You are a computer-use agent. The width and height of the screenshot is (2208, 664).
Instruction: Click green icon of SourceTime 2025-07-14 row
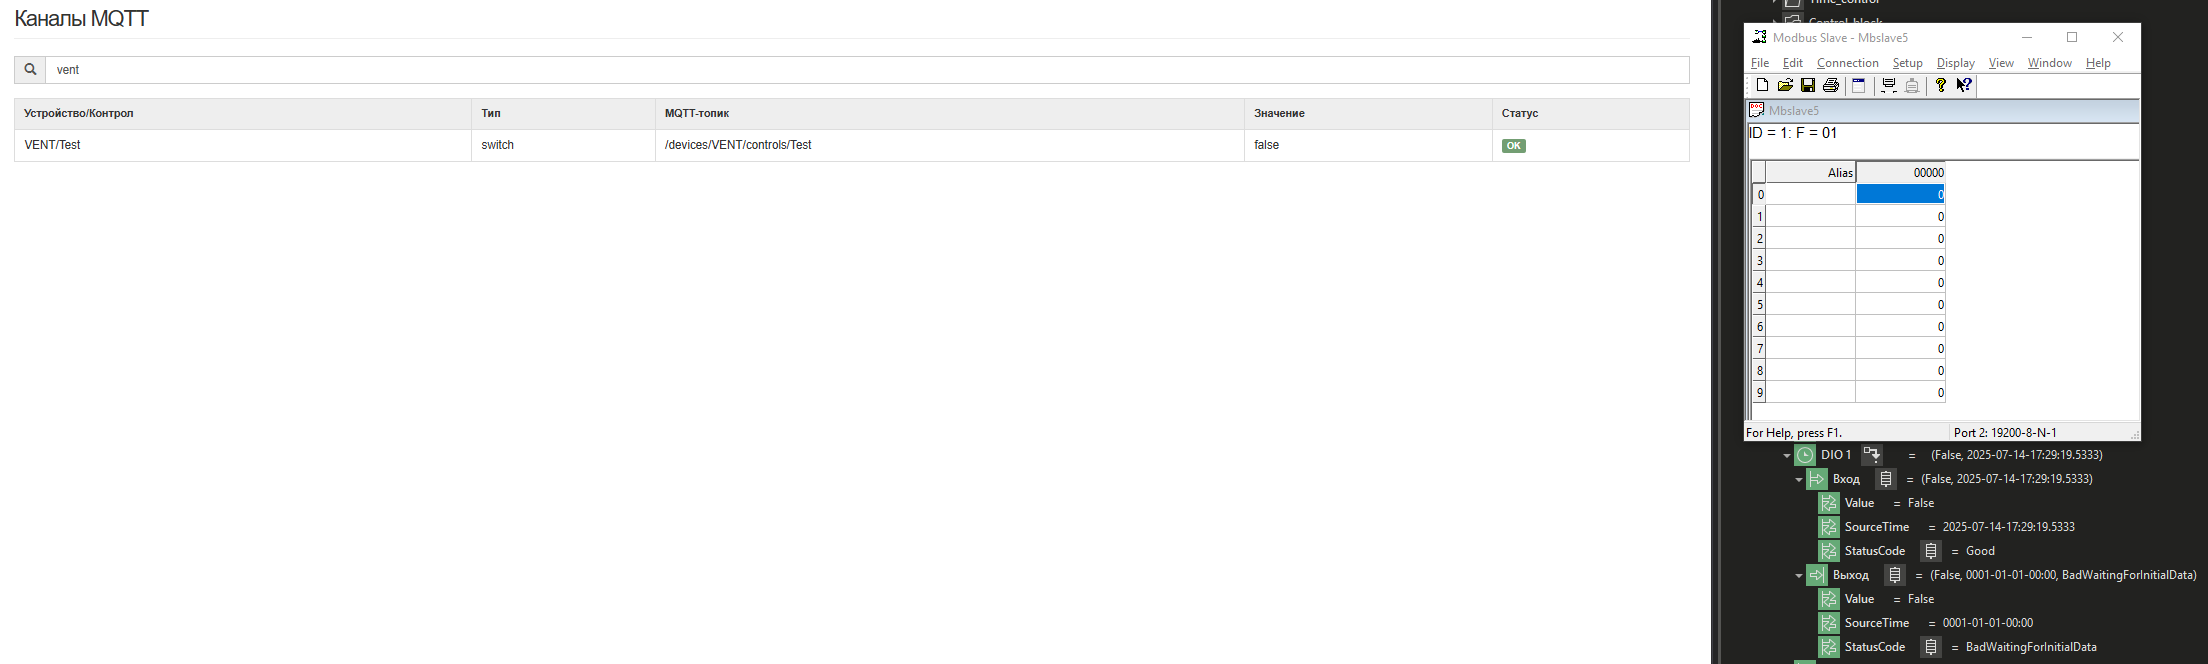click(x=1829, y=527)
